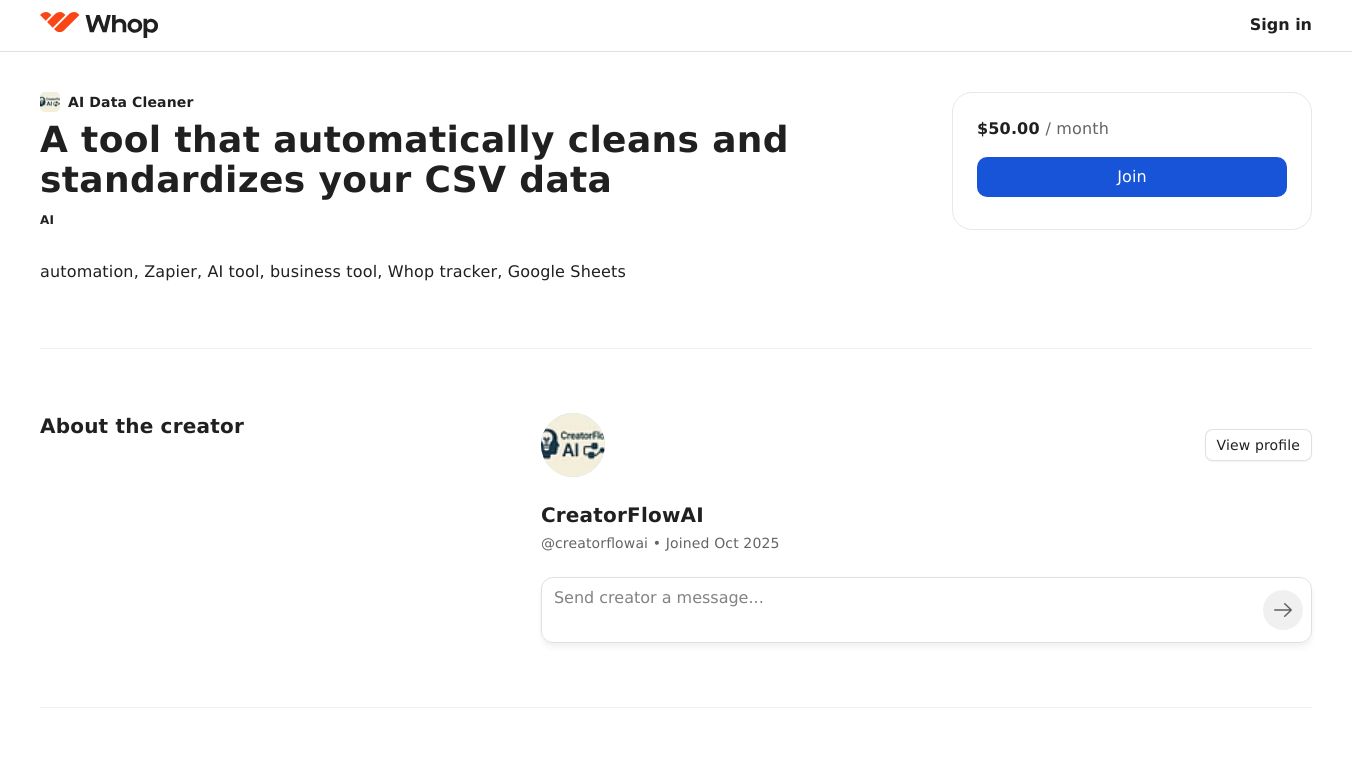Select the AI Data Cleaner product name
The image size is (1352, 760).
pos(130,102)
